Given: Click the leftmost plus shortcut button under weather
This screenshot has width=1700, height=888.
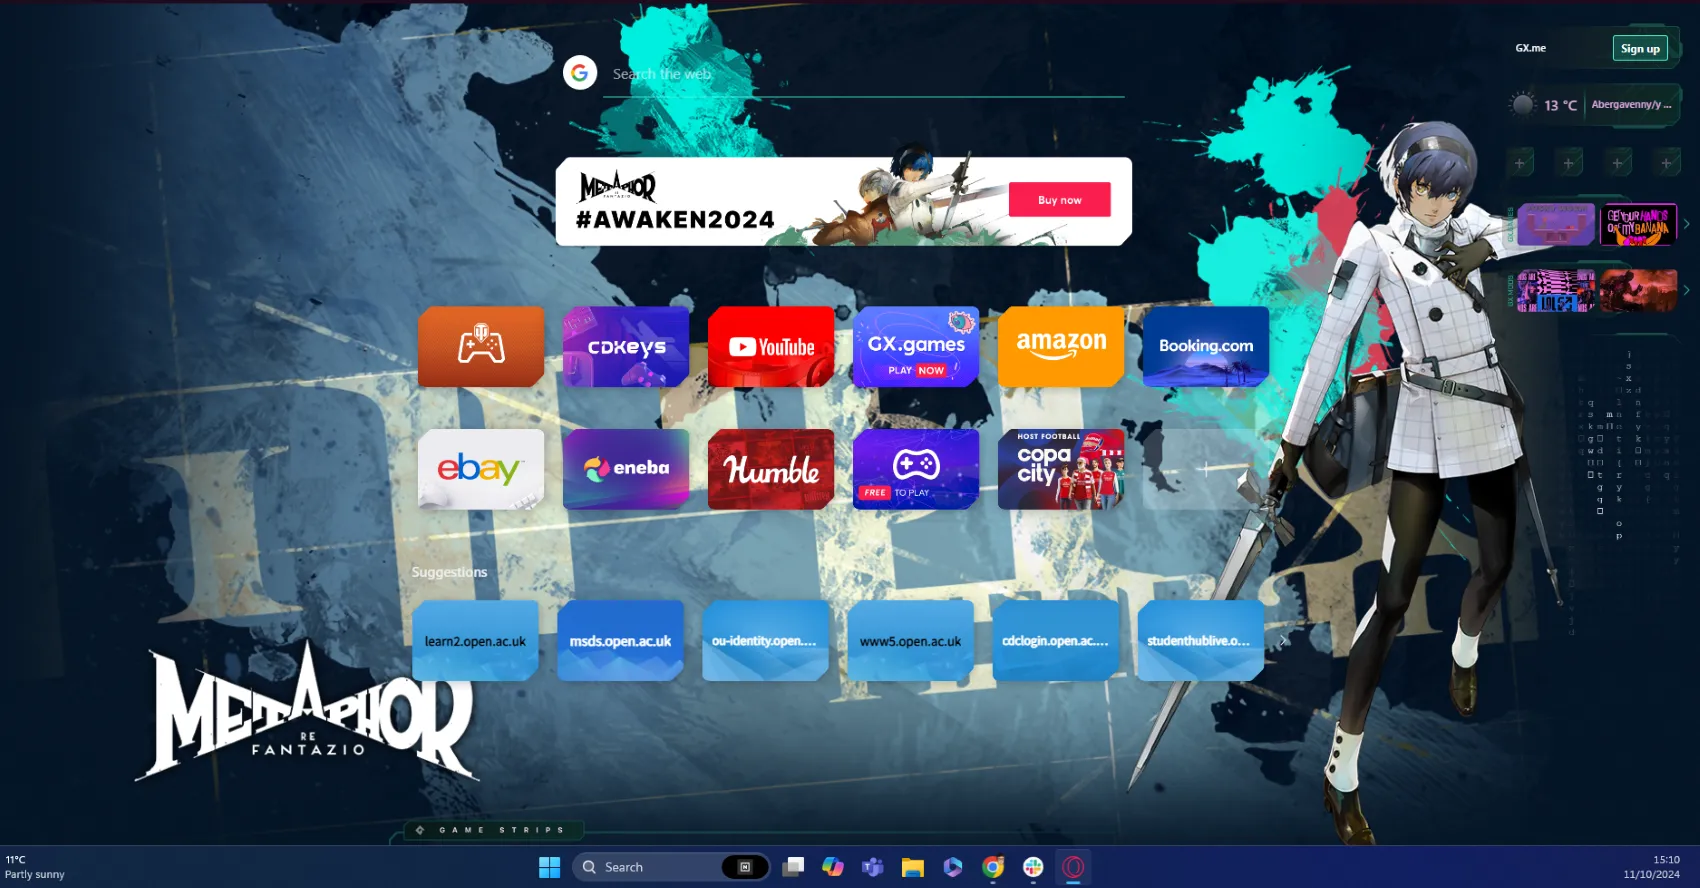Looking at the screenshot, I should point(1520,163).
